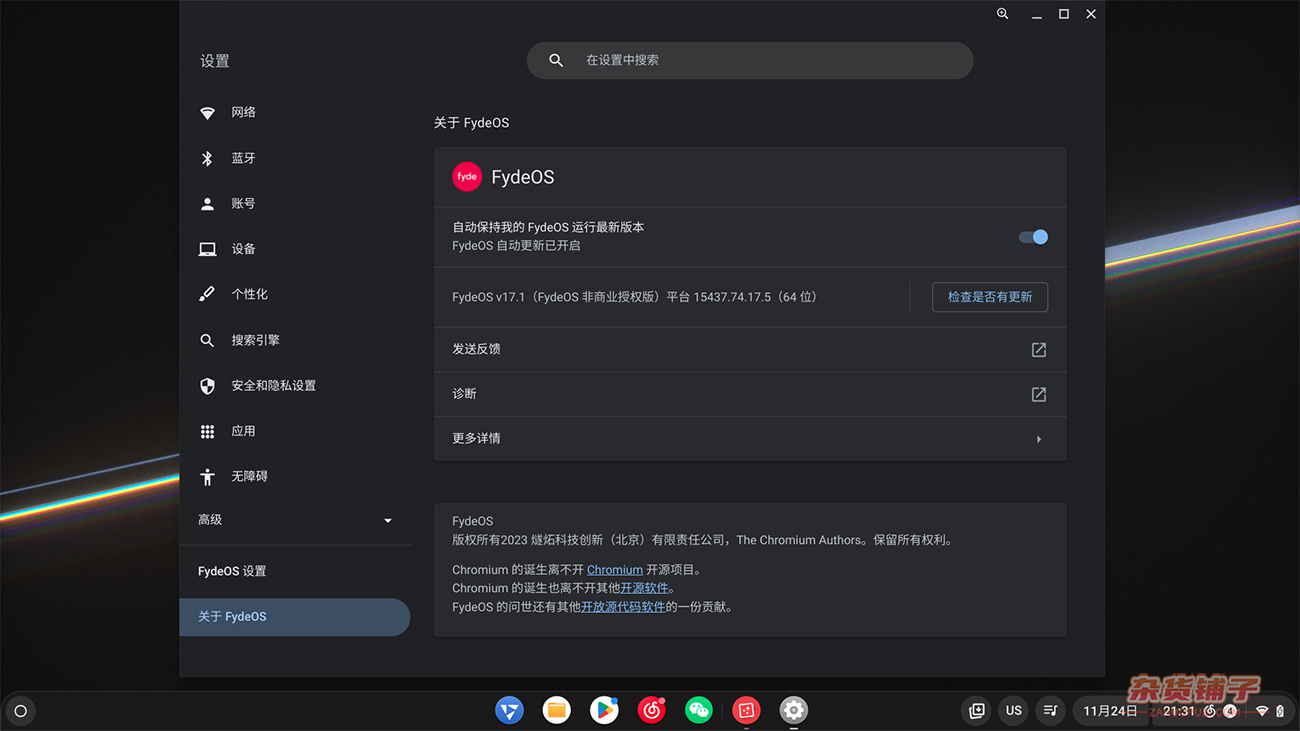Click the Bluetooth icon in the sidebar
The width and height of the screenshot is (1300, 731).
tap(207, 158)
